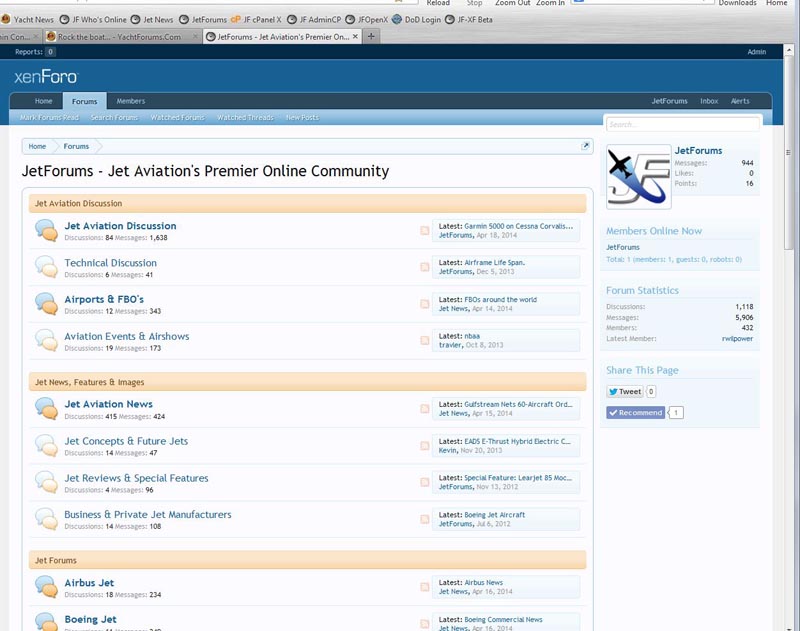
Task: Open RSS feed icon for Jet Aviation News
Action: 424,409
